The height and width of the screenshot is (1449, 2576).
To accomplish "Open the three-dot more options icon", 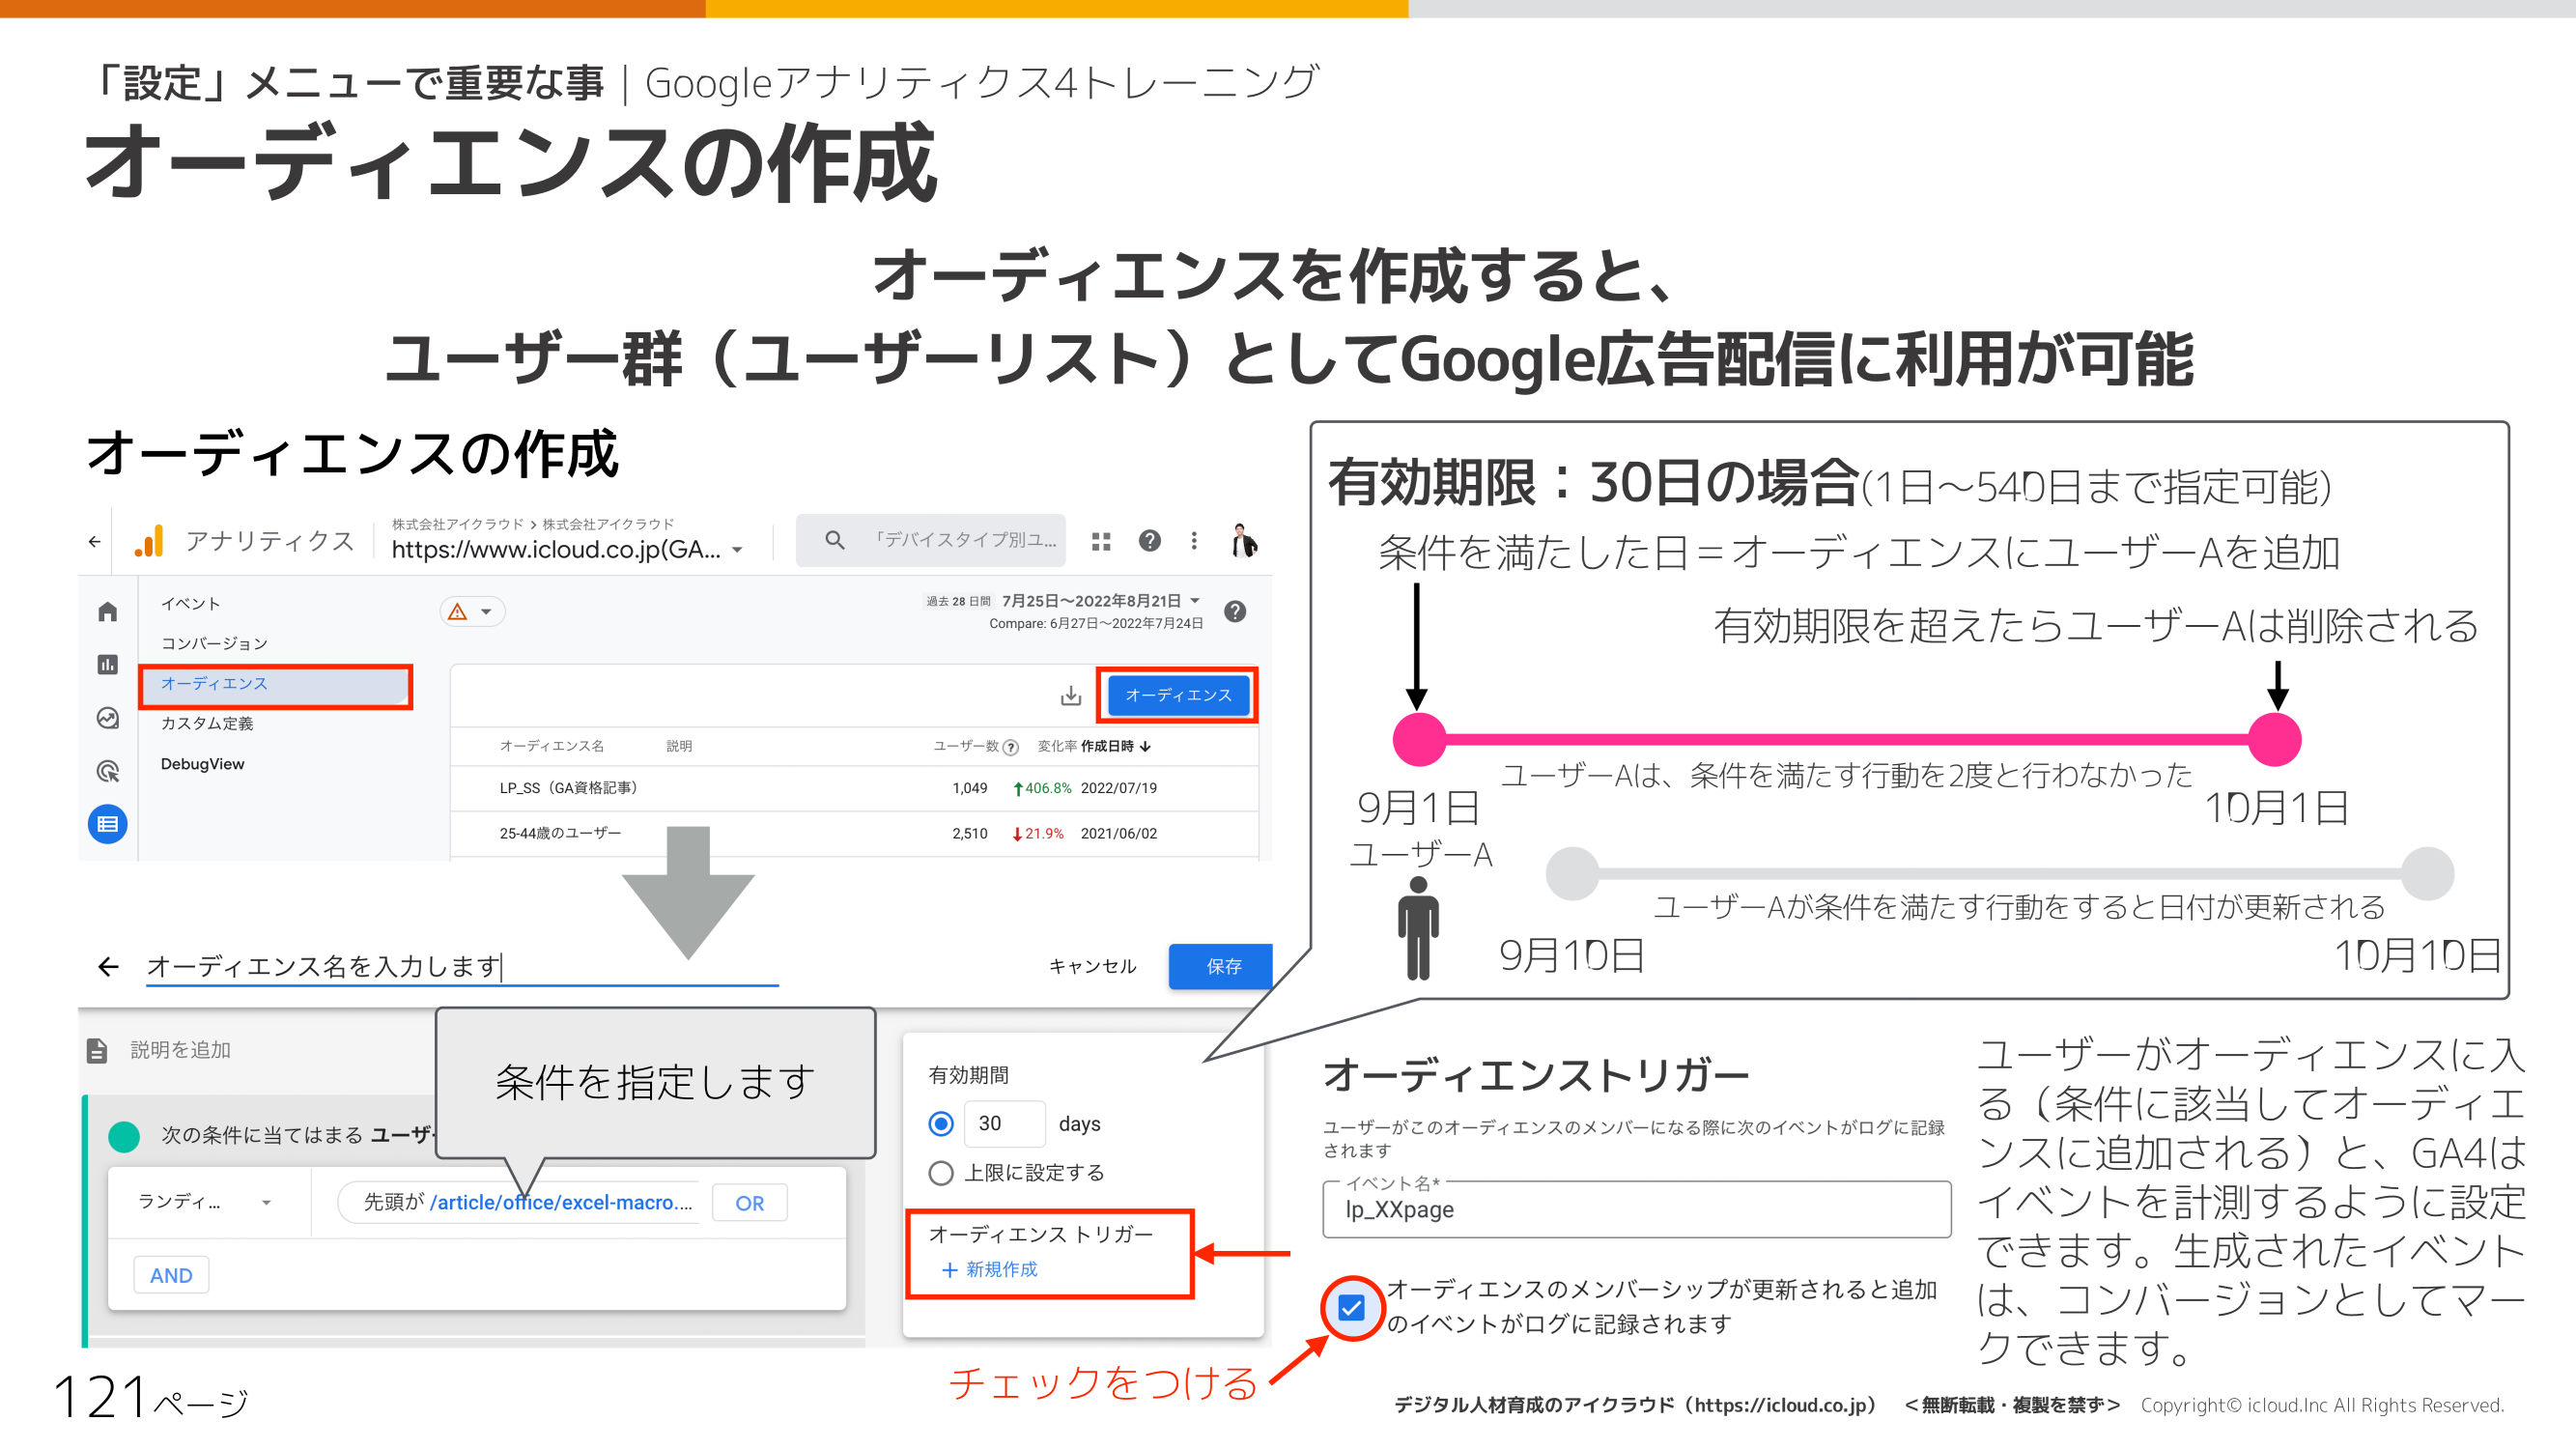I will coord(1193,540).
